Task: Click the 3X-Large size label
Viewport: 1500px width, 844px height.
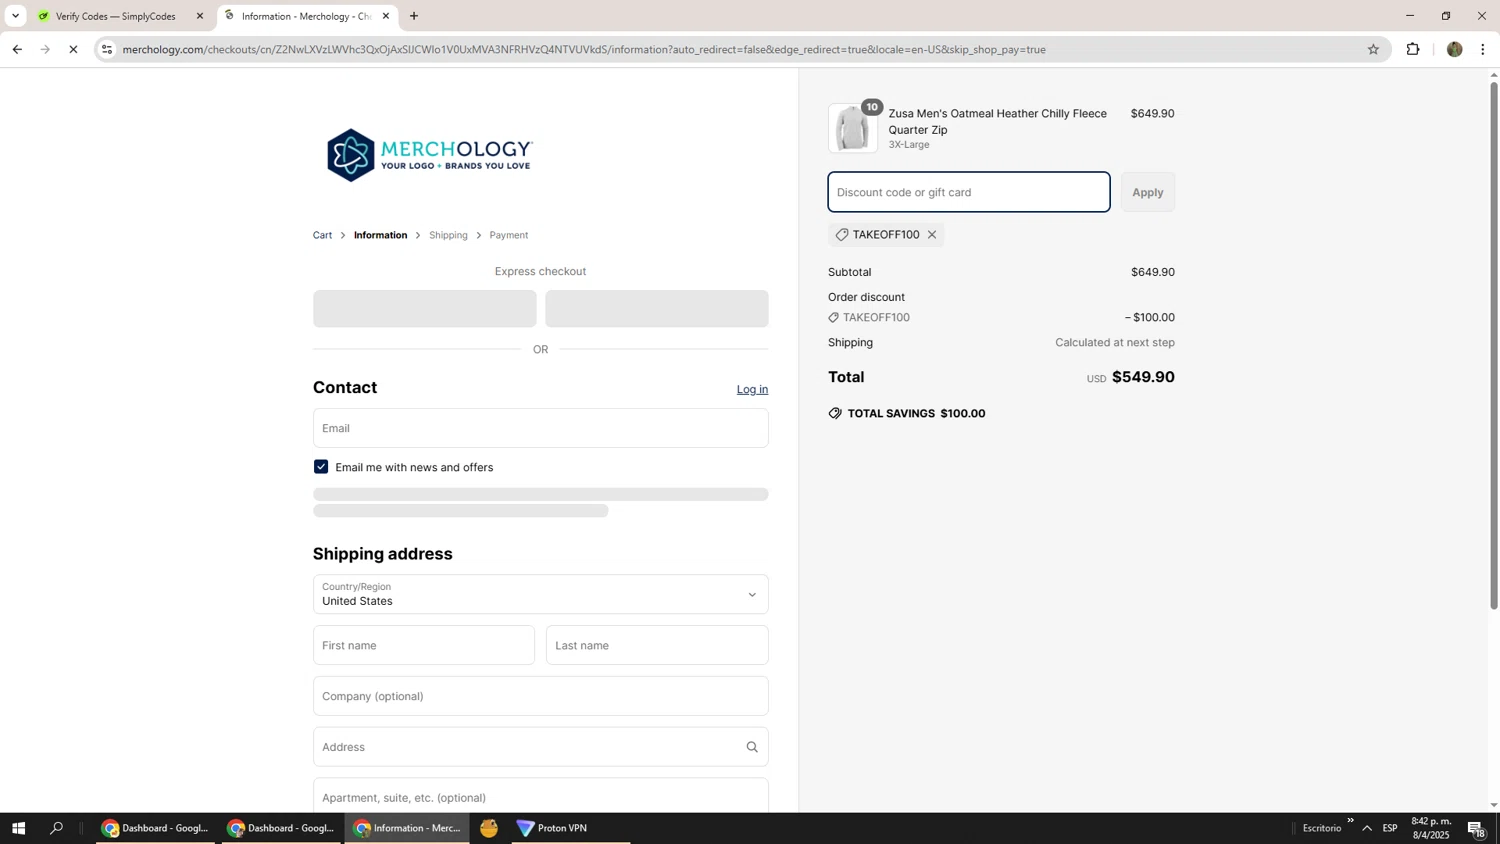Action: [909, 144]
